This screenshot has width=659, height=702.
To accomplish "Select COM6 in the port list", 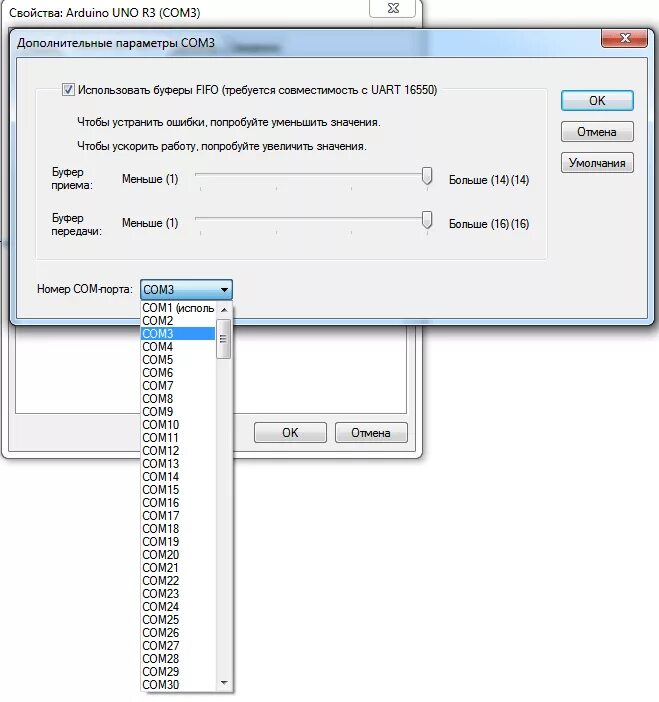I will (x=178, y=373).
